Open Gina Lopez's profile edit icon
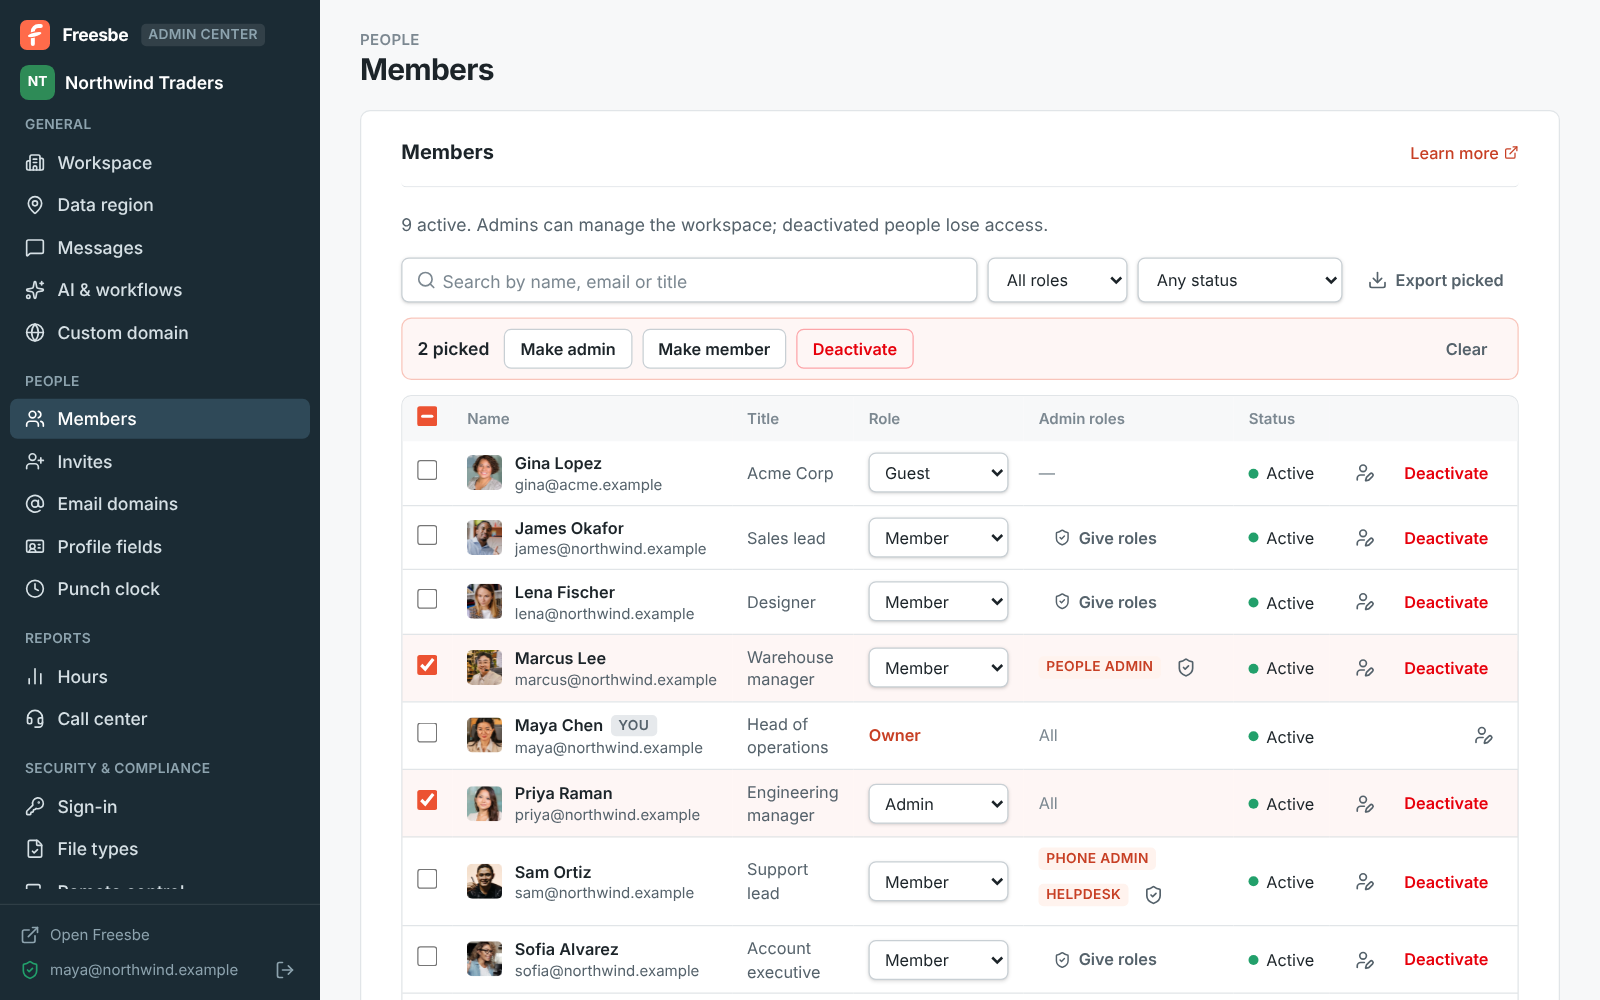 tap(1365, 473)
